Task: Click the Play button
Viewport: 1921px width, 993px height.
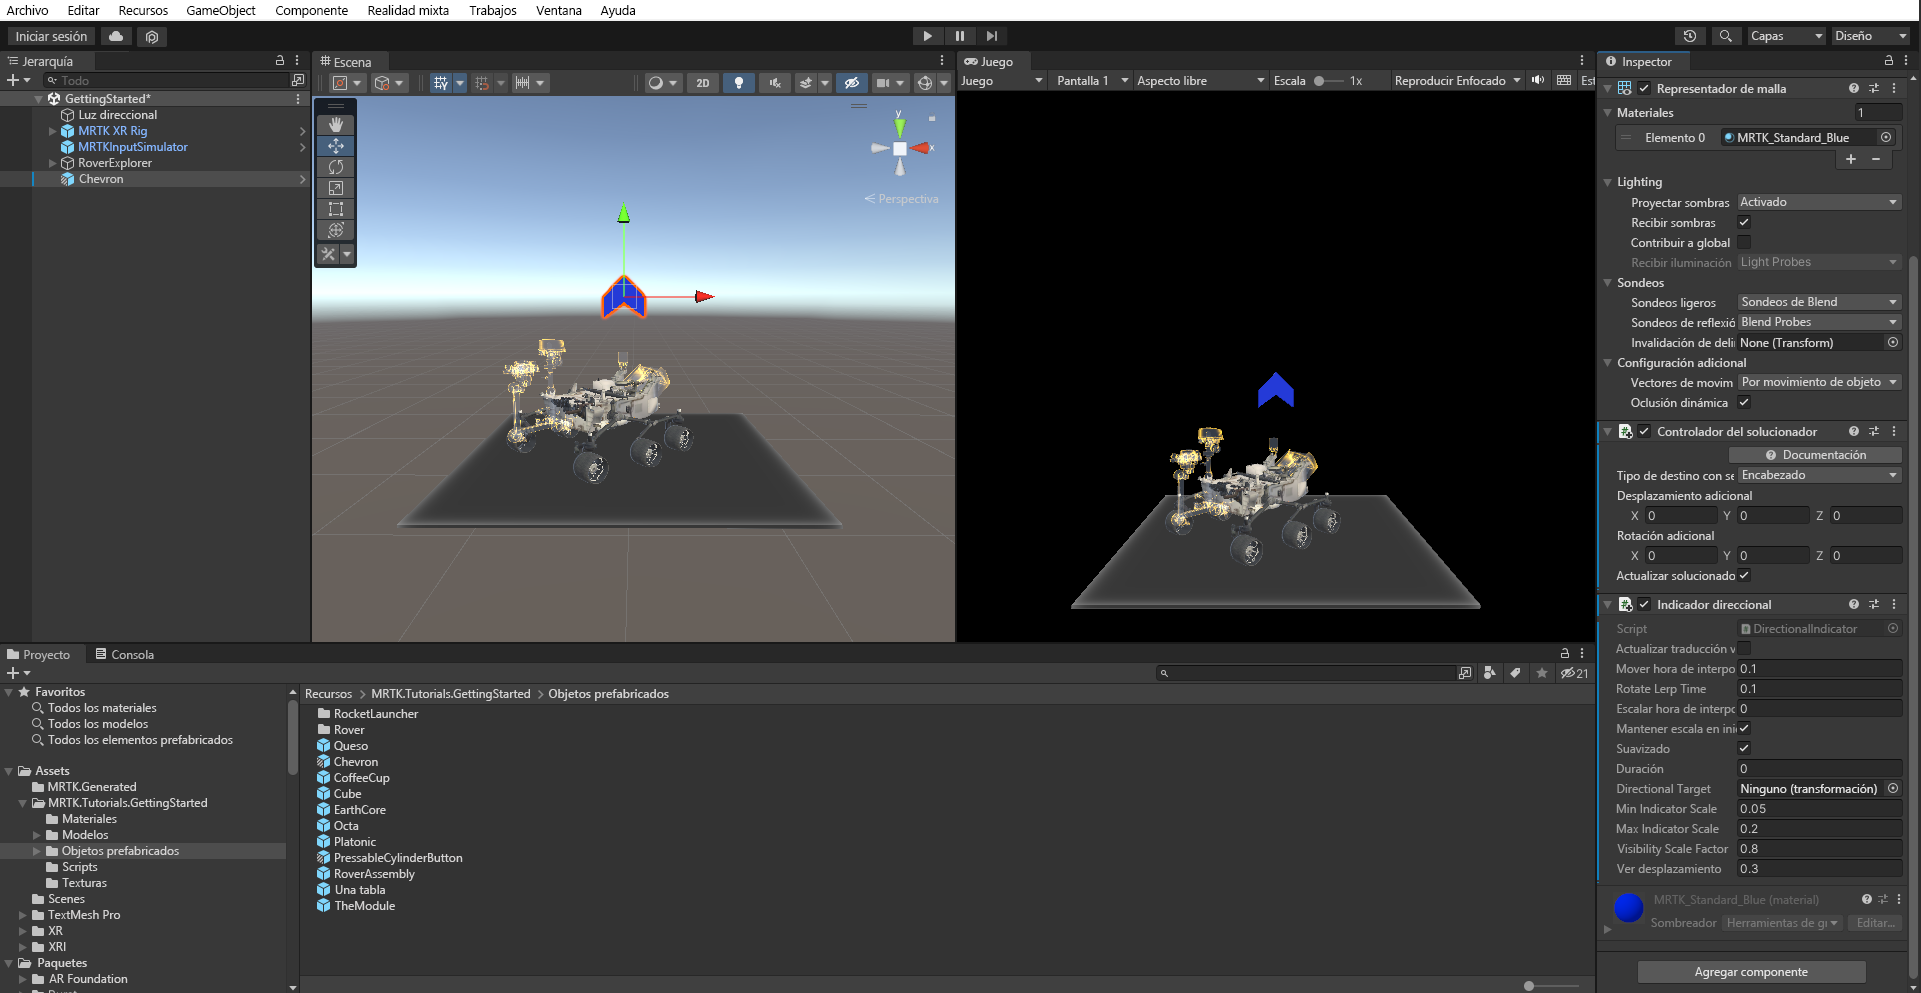Action: [928, 36]
